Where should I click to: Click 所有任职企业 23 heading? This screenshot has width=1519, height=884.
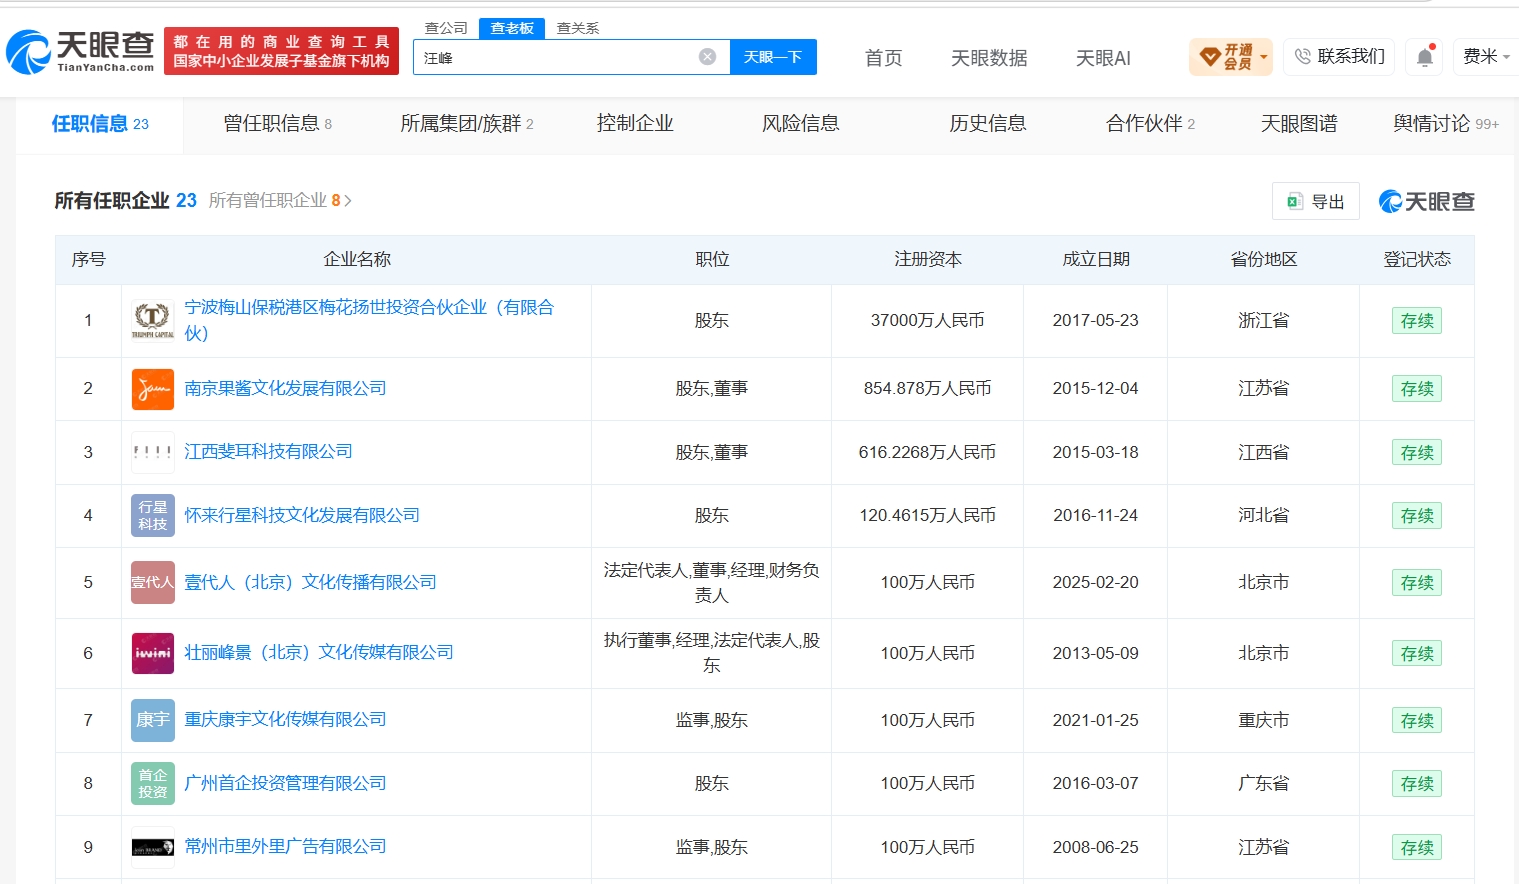click(125, 201)
